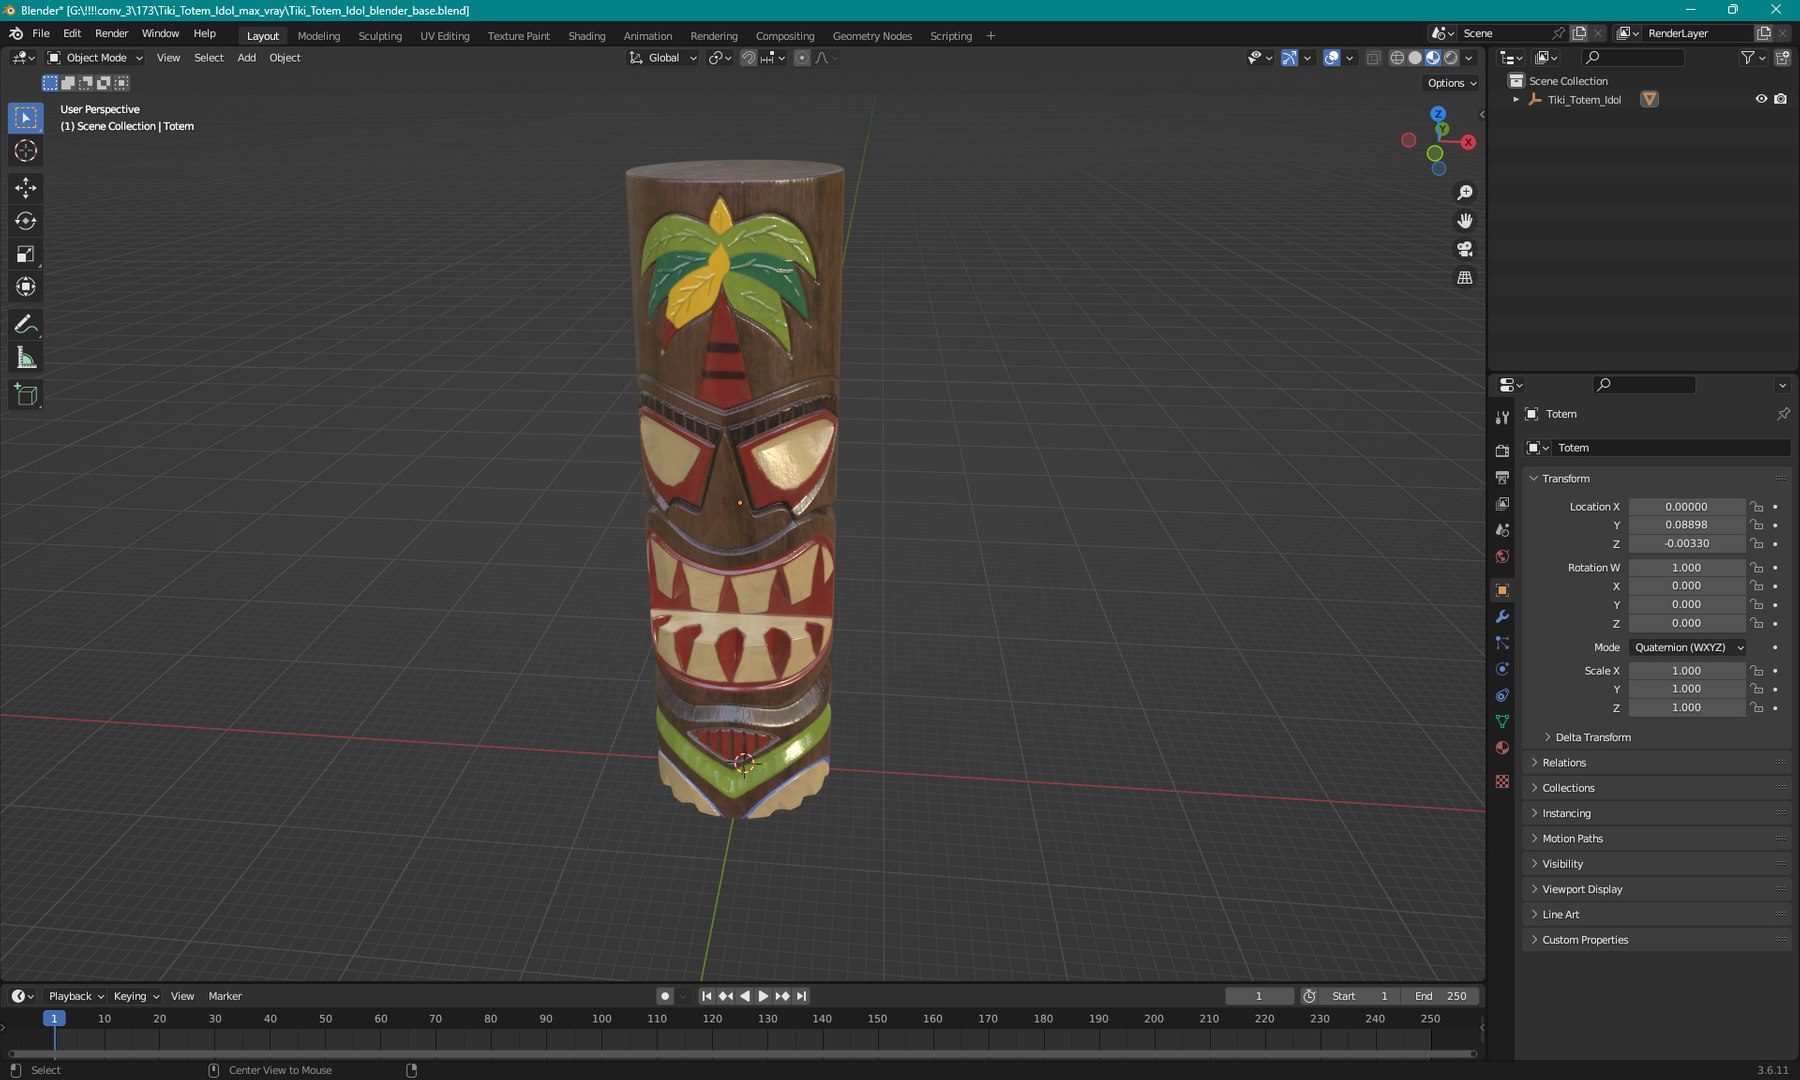
Task: Click the viewport zoom magnifier icon
Action: (1465, 193)
